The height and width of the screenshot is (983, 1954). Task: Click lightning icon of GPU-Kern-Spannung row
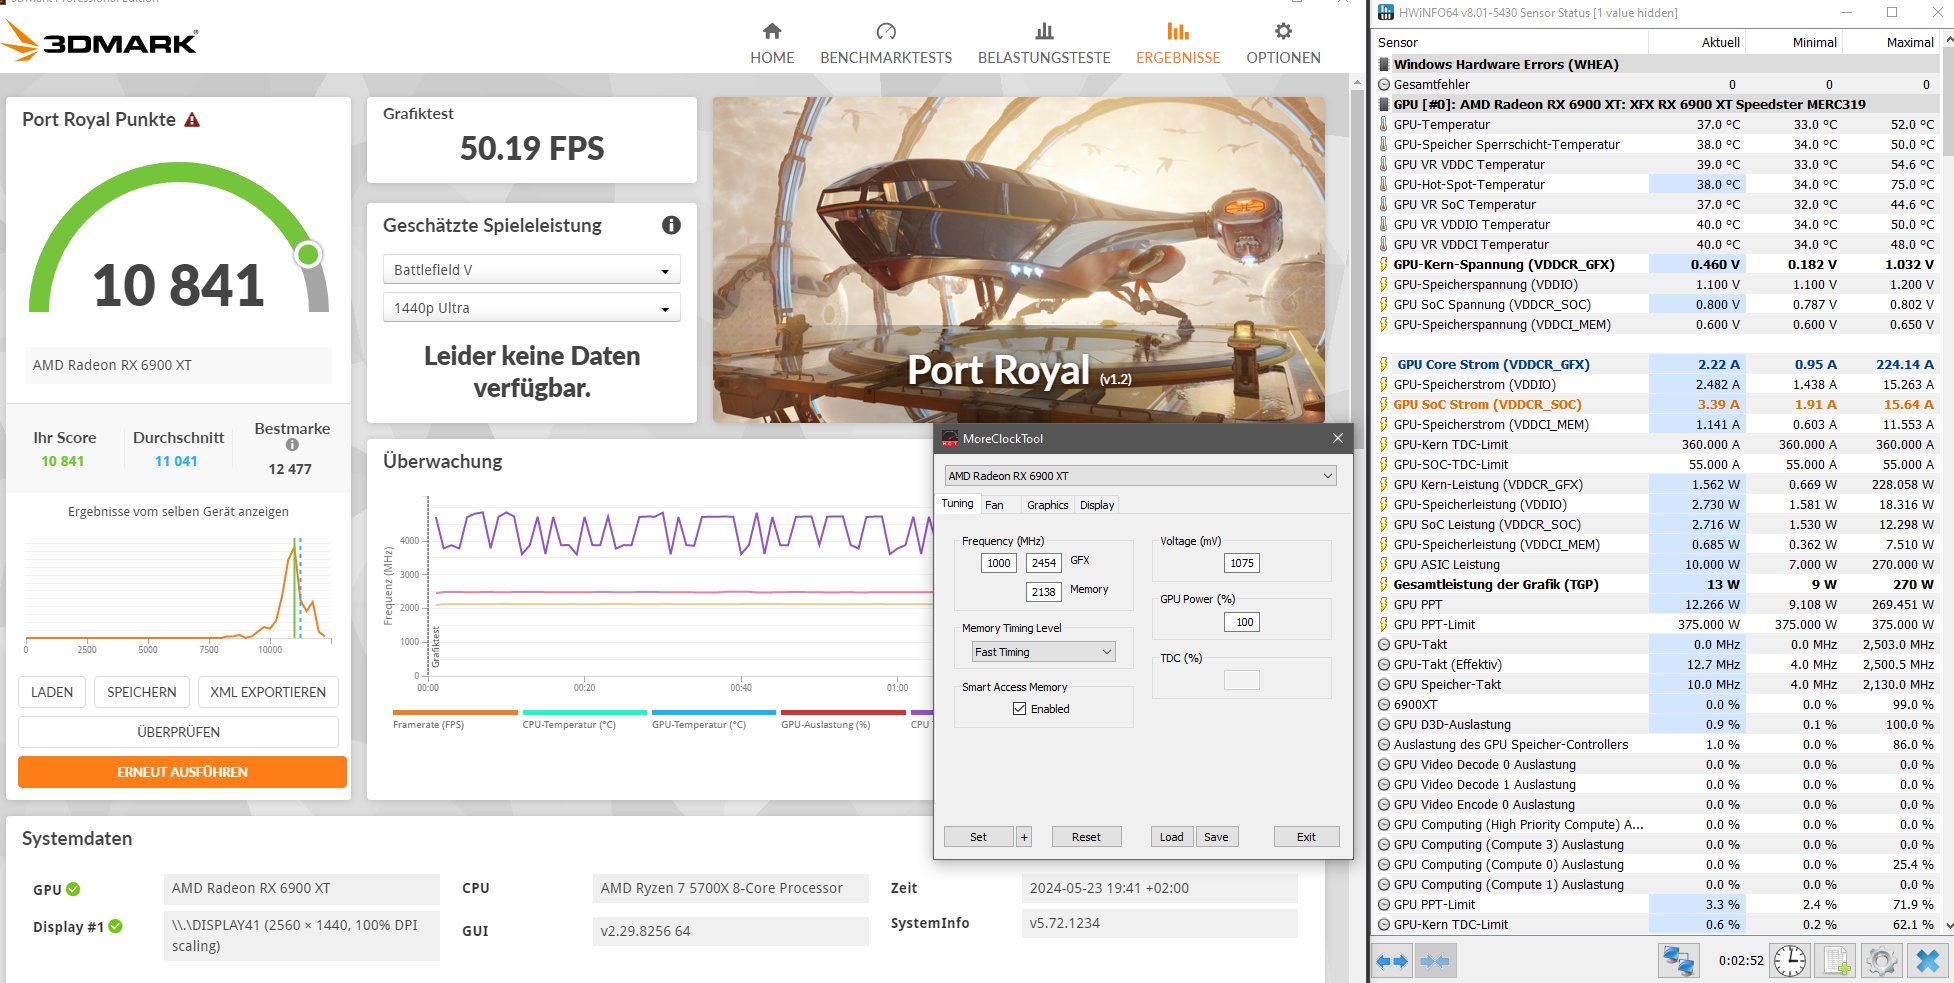point(1384,265)
